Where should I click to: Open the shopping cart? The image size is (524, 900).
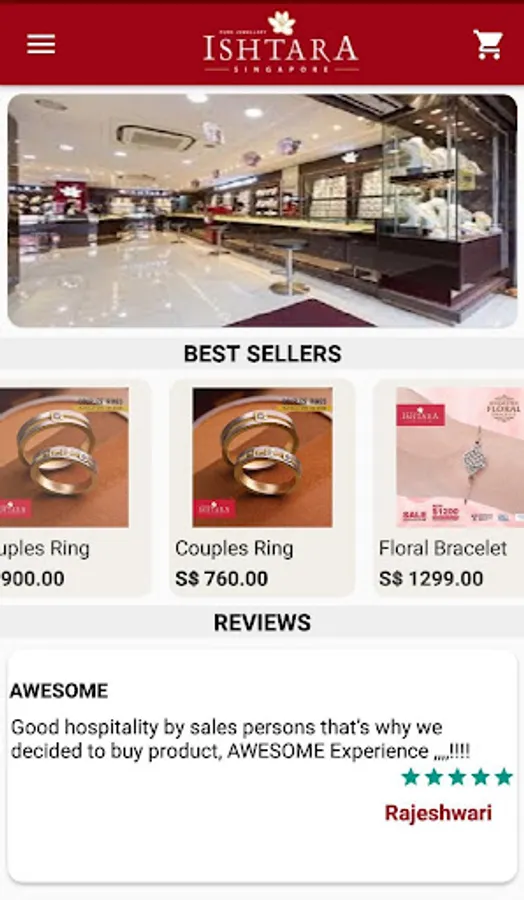(x=488, y=44)
